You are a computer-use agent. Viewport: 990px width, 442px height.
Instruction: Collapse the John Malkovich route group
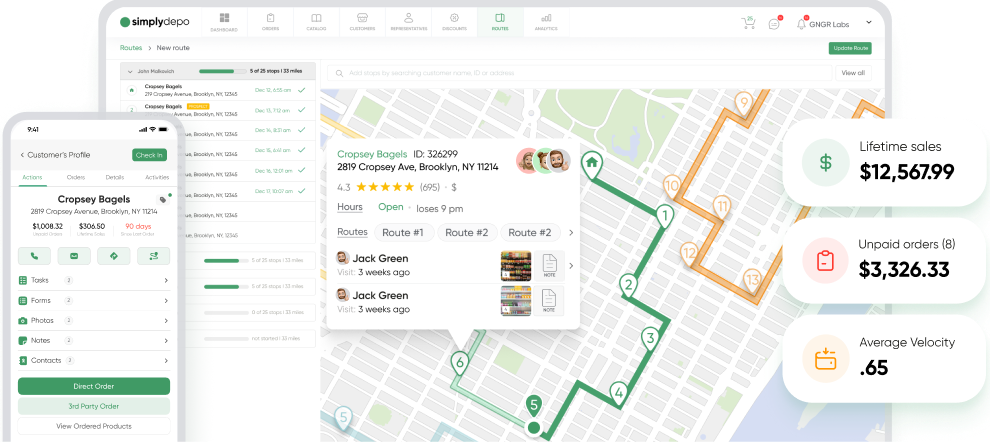(129, 72)
